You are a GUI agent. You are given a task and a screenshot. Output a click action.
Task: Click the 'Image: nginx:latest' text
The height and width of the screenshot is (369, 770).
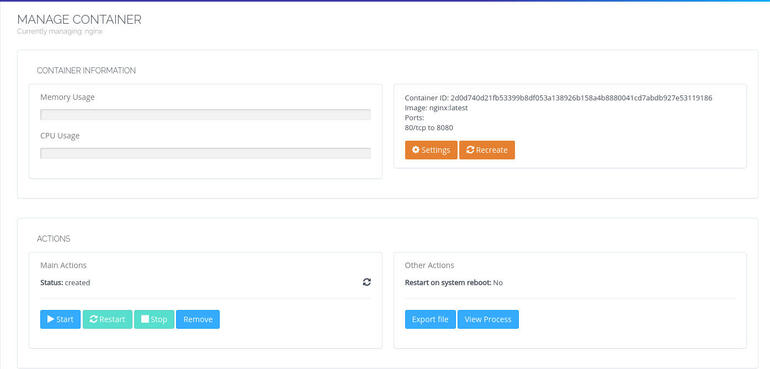tap(436, 108)
